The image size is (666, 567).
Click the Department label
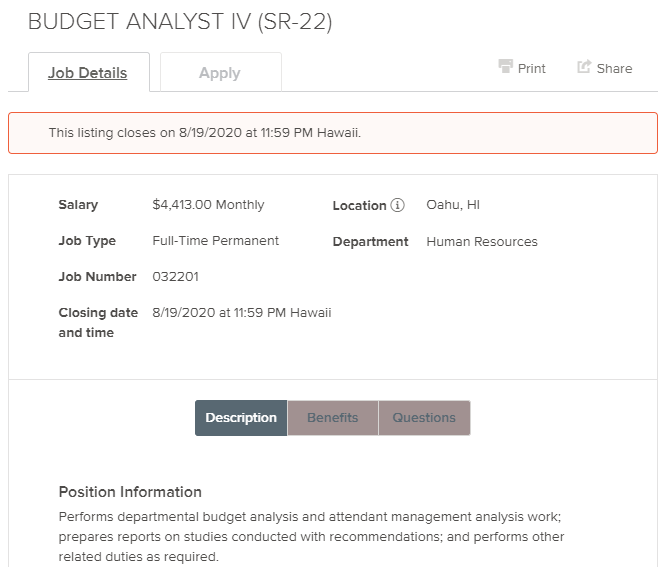pyautogui.click(x=370, y=242)
